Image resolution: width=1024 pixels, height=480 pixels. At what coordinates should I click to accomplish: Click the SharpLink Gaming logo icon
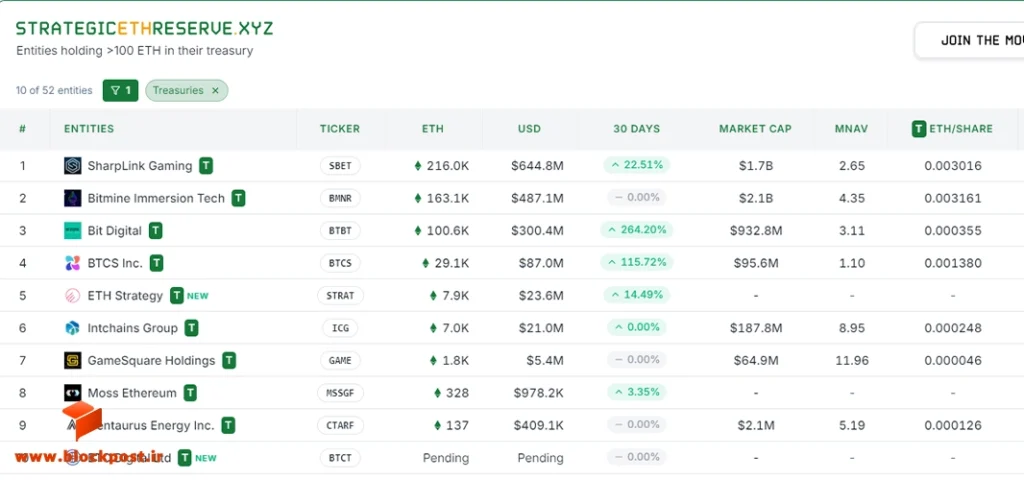72,166
